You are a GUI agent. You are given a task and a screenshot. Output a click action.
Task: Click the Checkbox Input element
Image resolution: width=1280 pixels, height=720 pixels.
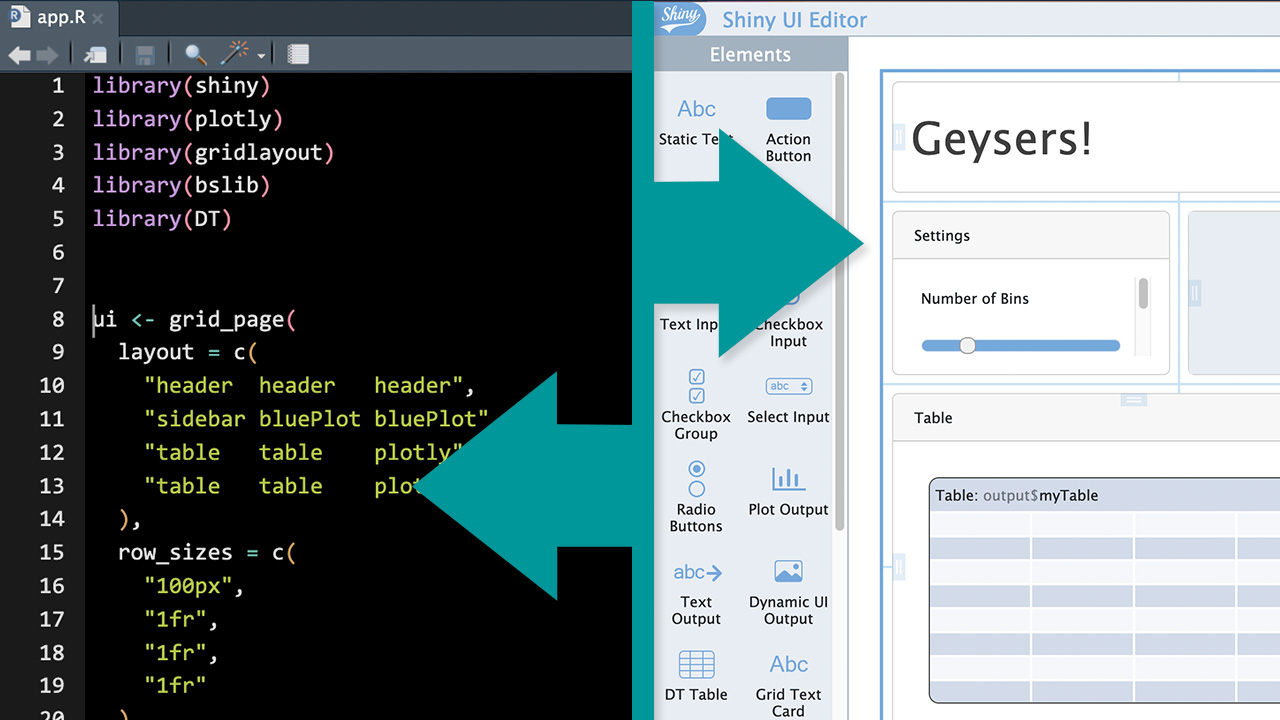(x=789, y=331)
